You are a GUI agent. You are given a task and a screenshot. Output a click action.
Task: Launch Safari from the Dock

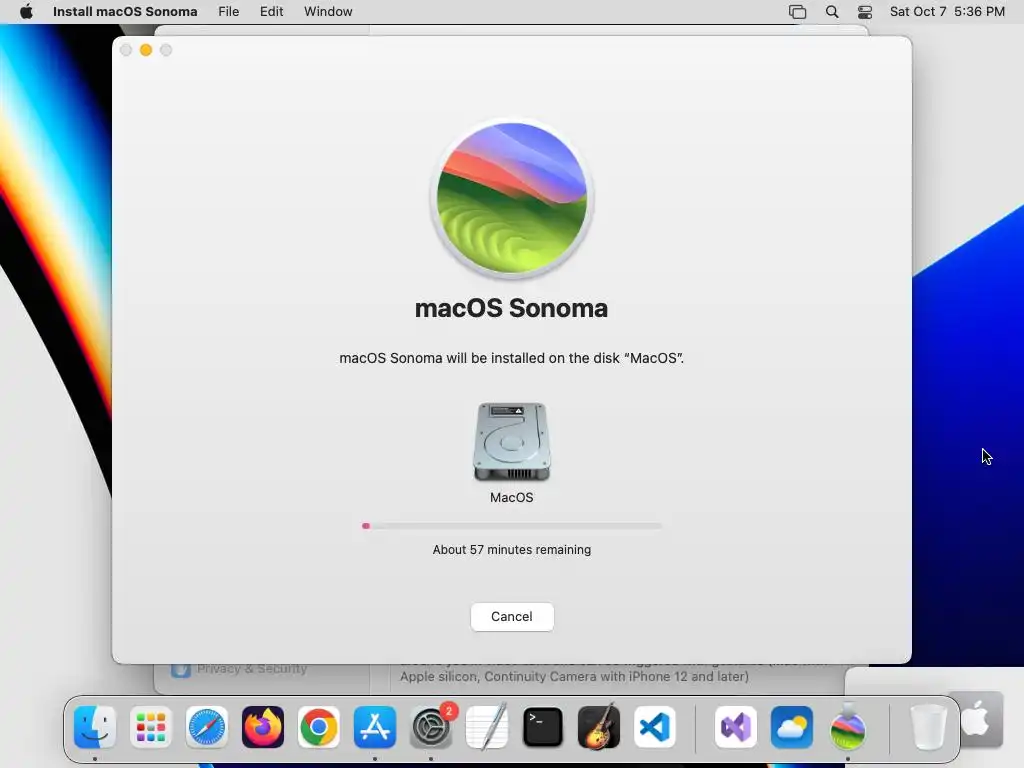(207, 727)
